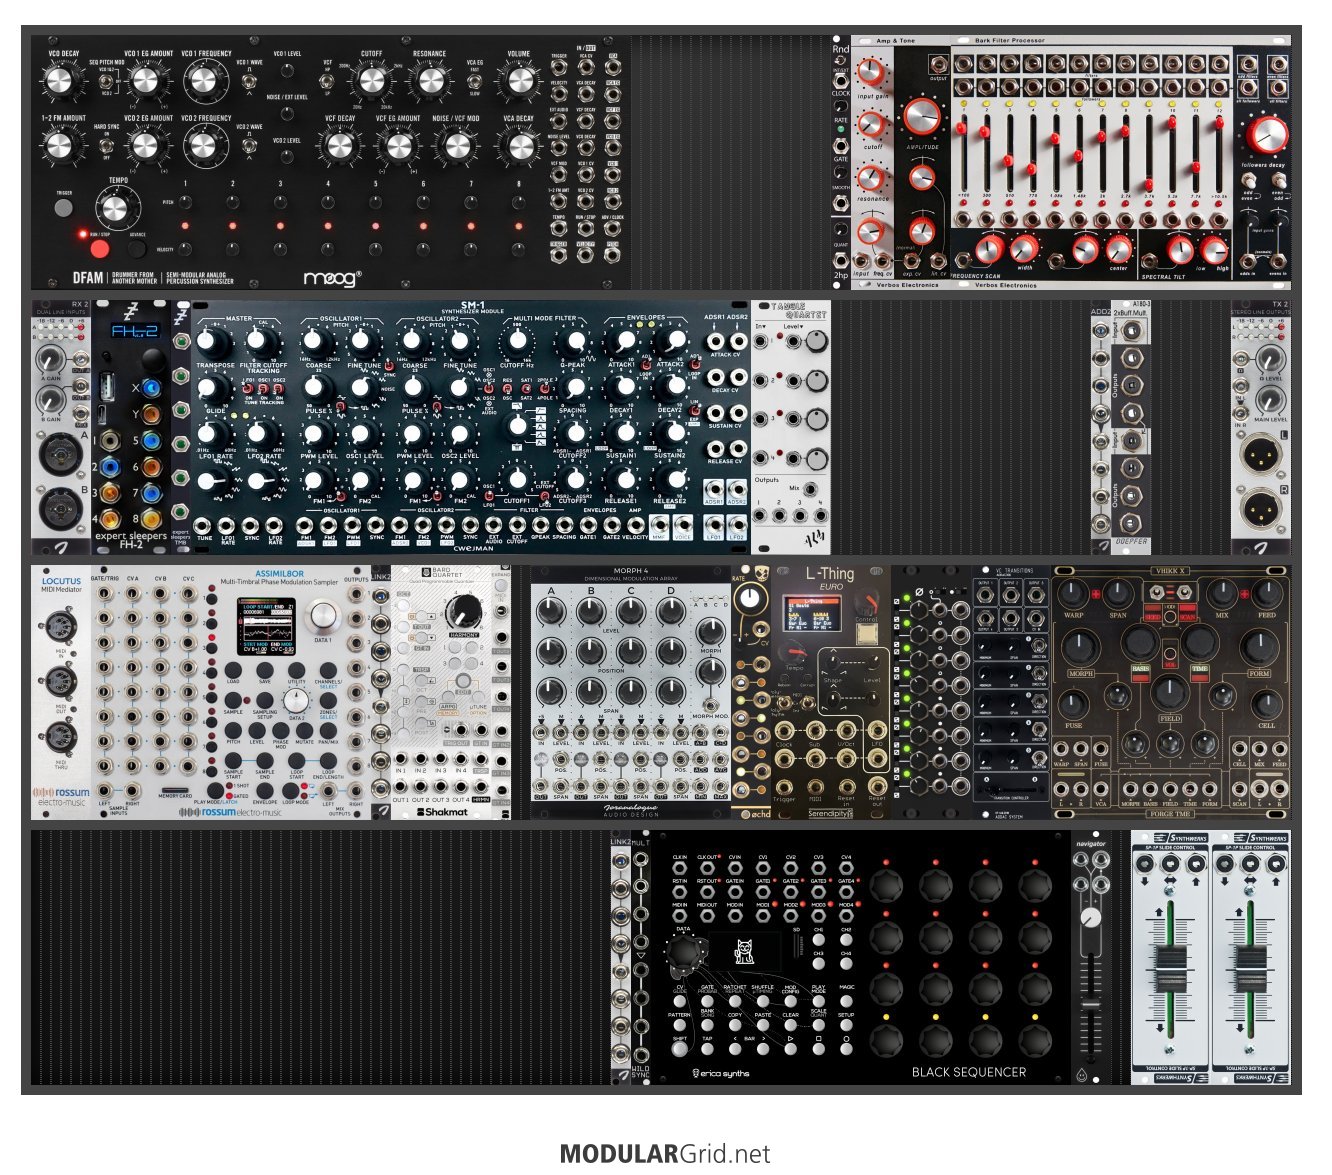1332x1175 pixels.
Task: Click the MAGIC button on Black Sequencer
Action: click(x=847, y=999)
